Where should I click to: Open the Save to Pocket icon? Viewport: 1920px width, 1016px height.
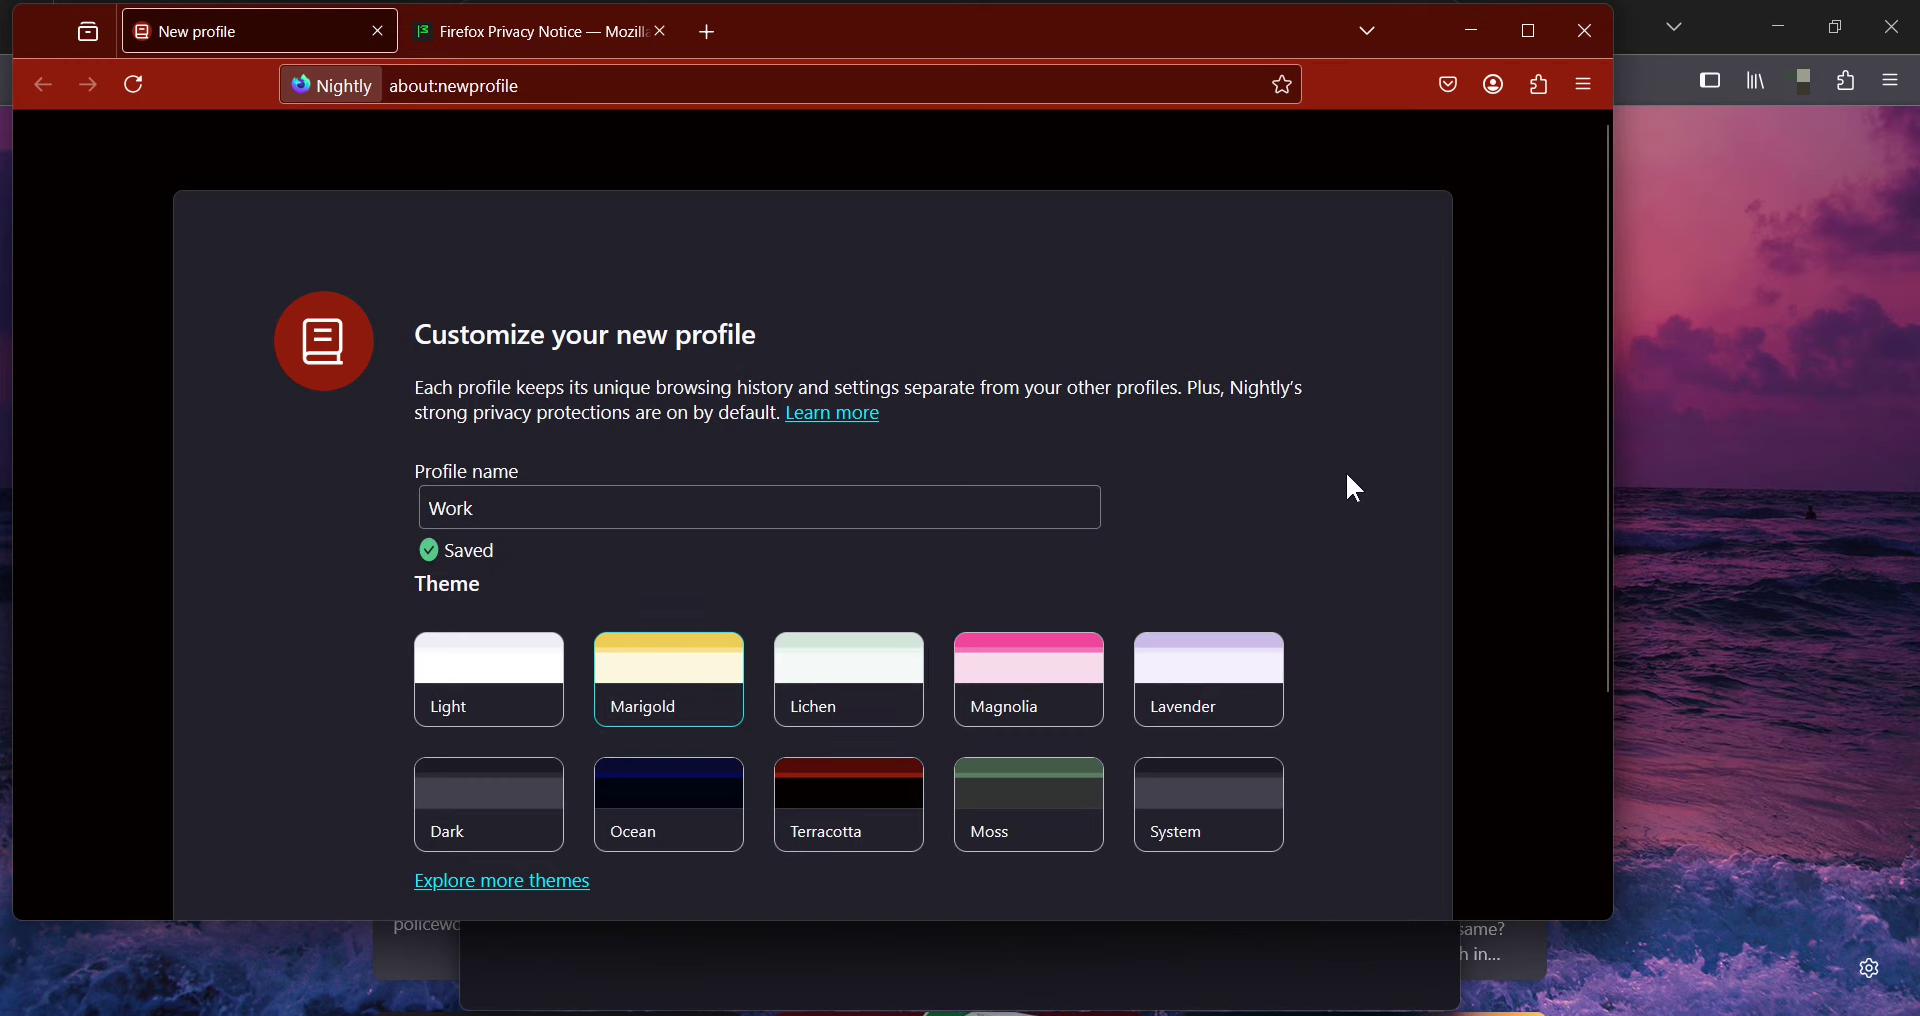[x=1447, y=86]
